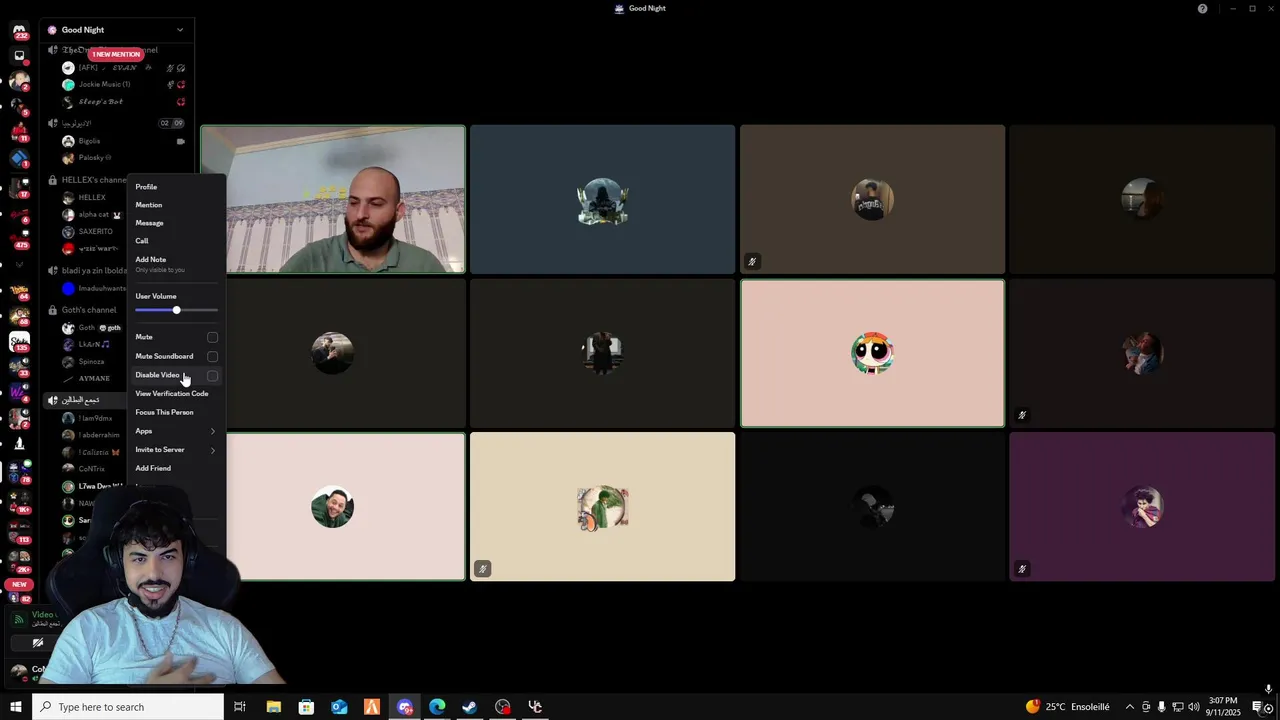Viewport: 1280px width, 720px height.
Task: Open Discord from the taskbar
Action: point(404,707)
